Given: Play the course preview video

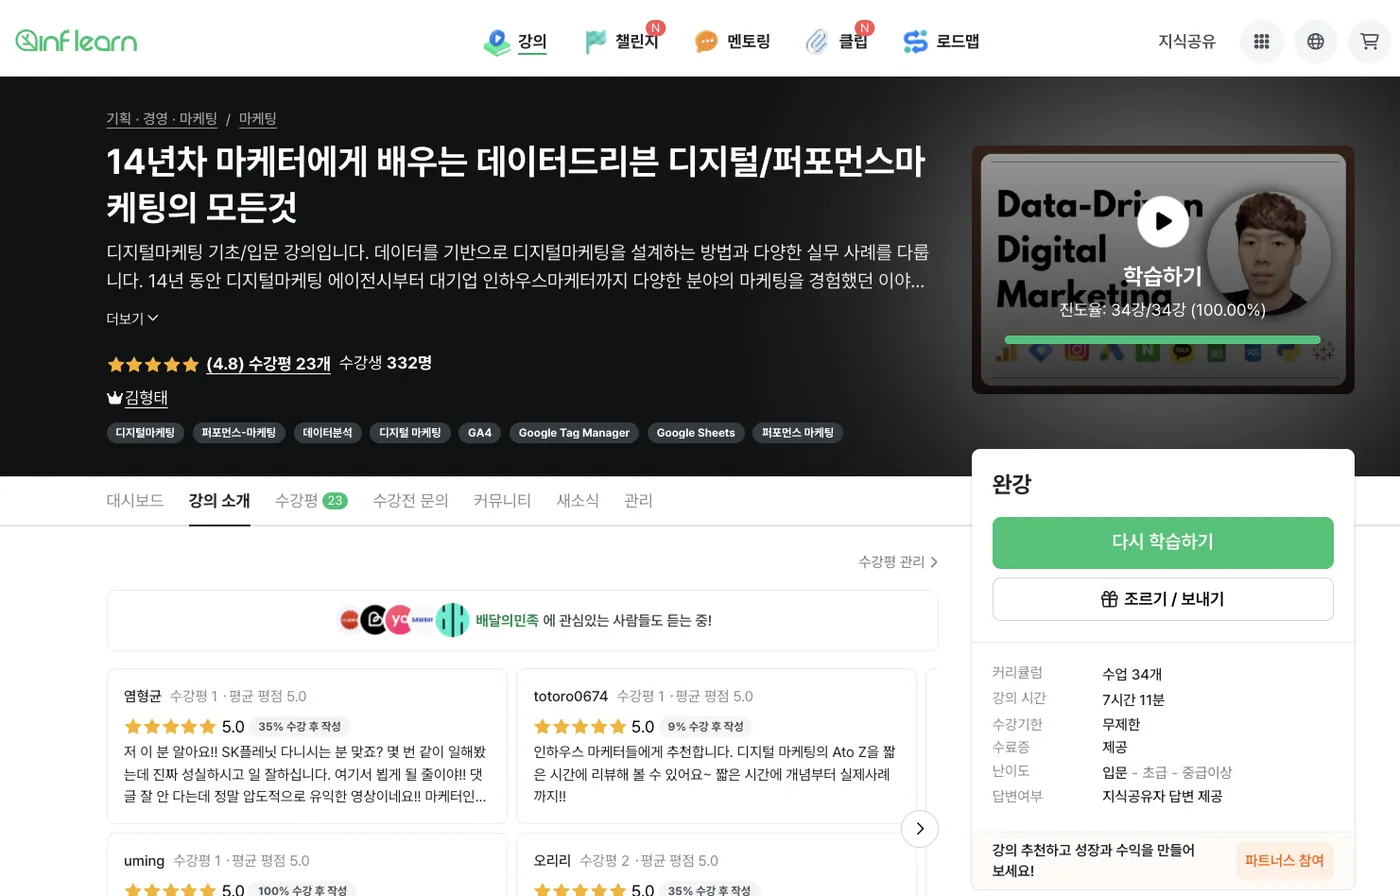Looking at the screenshot, I should click(1163, 221).
